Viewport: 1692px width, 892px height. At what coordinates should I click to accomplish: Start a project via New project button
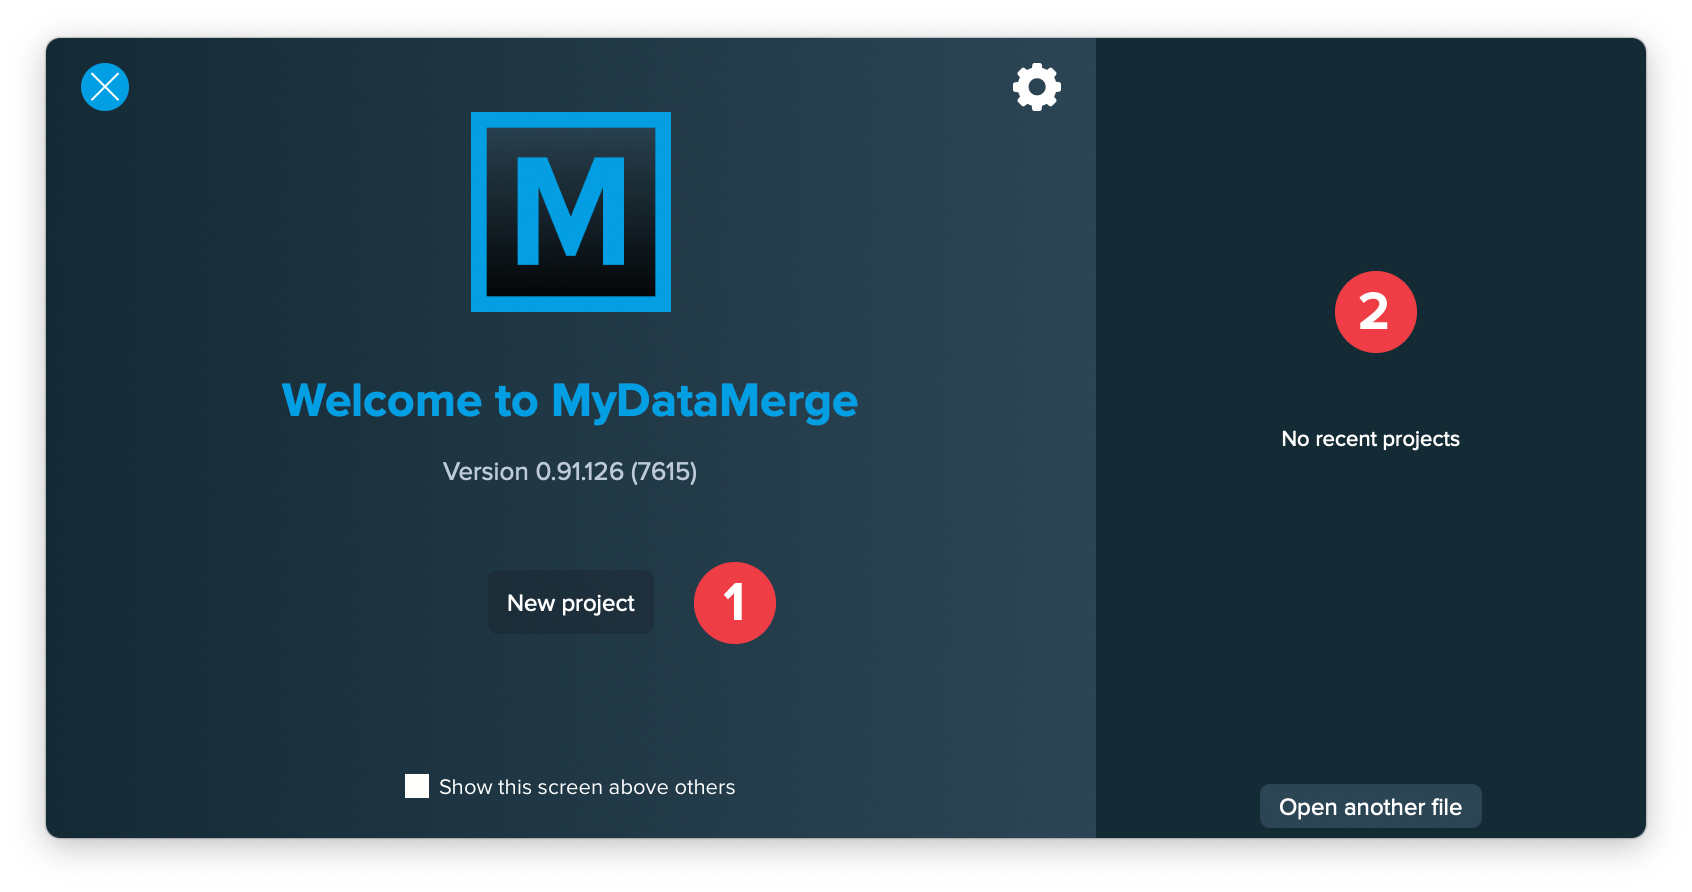[x=570, y=603]
